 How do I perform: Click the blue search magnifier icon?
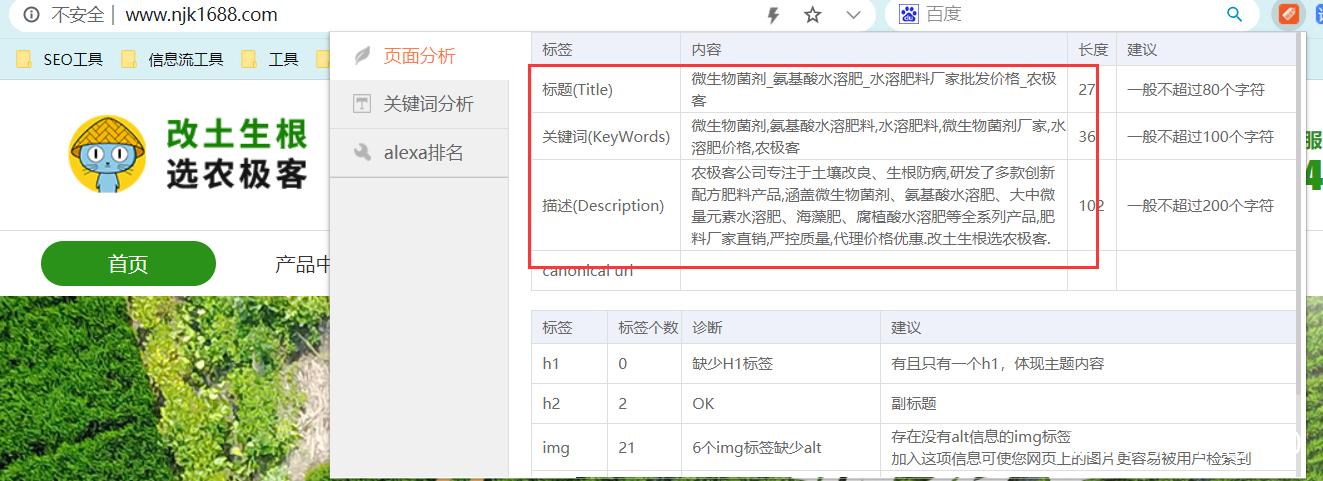[x=1235, y=14]
